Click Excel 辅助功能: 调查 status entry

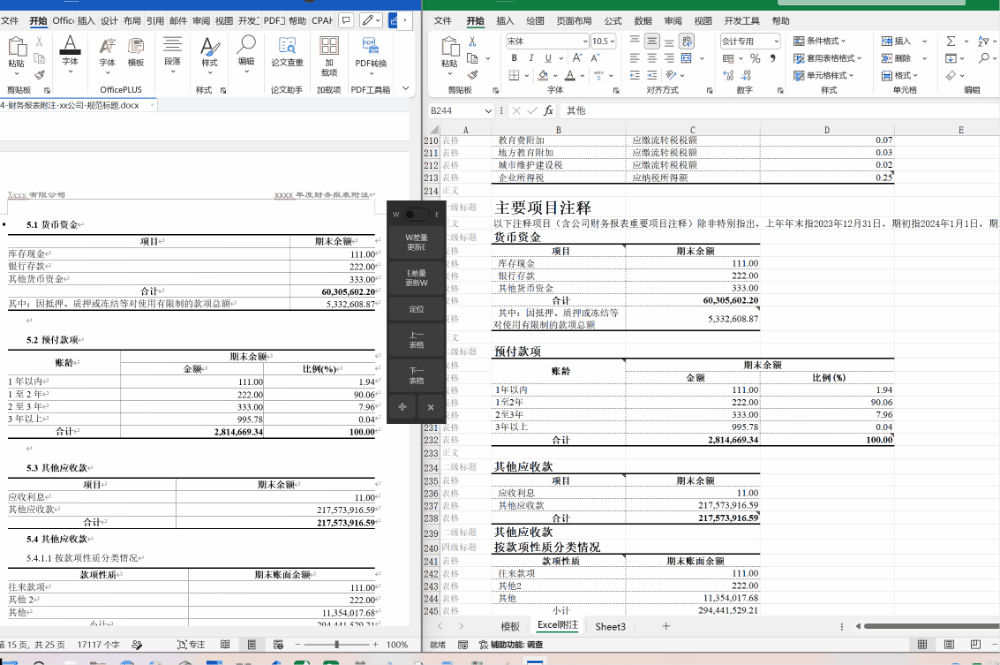pyautogui.click(x=510, y=645)
